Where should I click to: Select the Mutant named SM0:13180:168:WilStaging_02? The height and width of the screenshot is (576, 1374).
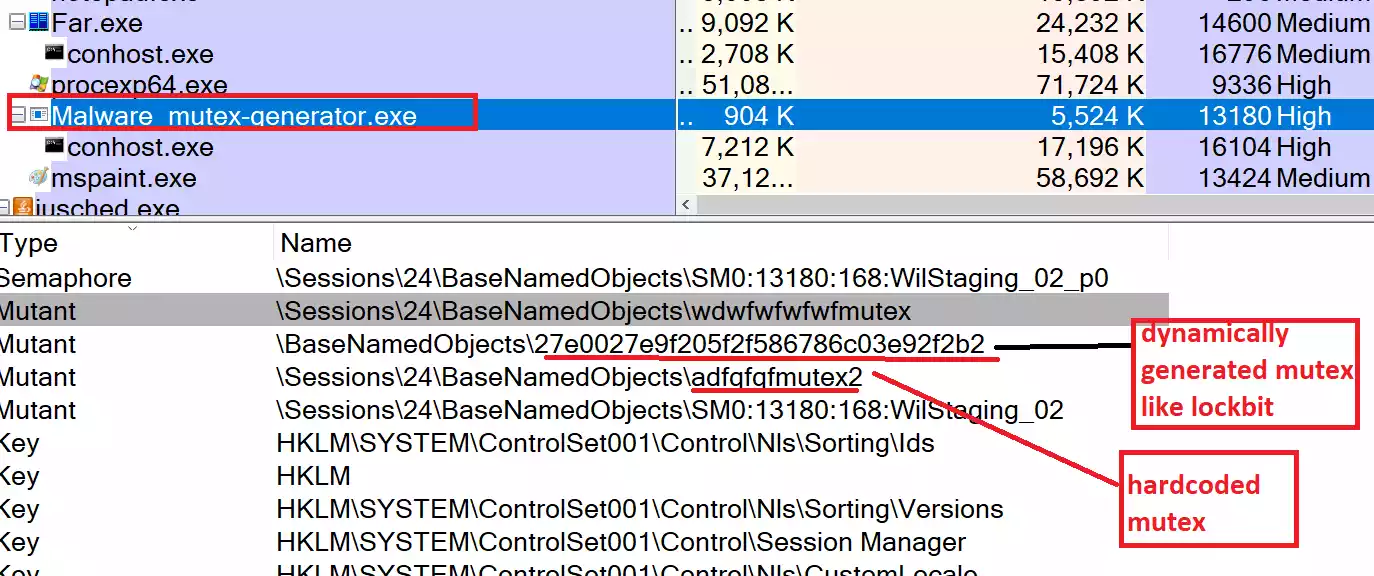584,409
